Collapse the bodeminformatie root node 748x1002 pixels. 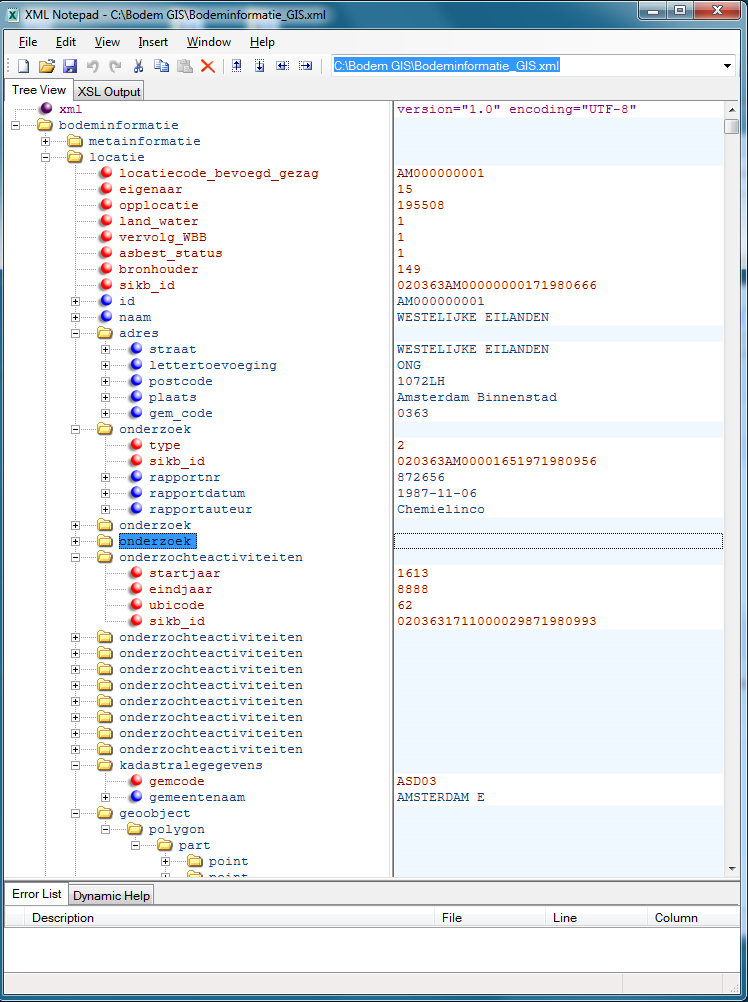pyautogui.click(x=15, y=125)
